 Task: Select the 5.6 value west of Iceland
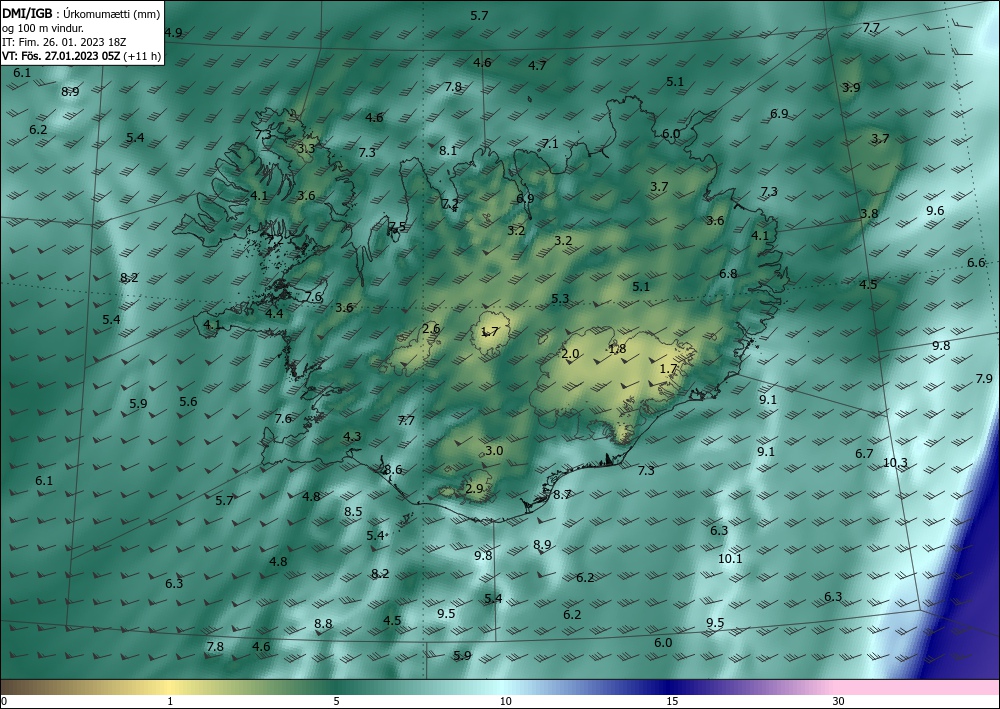point(188,402)
